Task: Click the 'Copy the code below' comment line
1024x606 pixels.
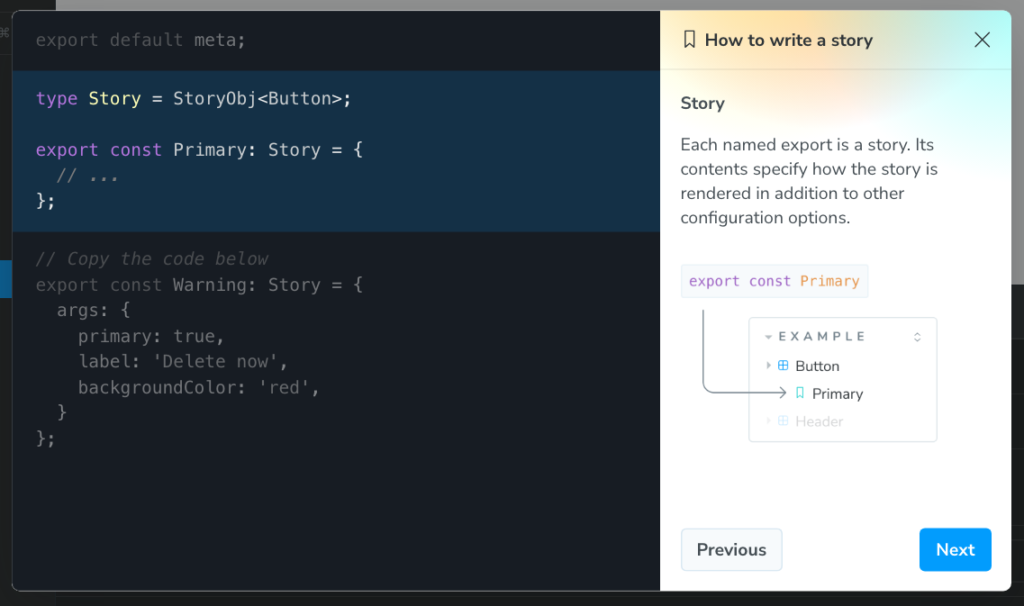Action: click(152, 259)
